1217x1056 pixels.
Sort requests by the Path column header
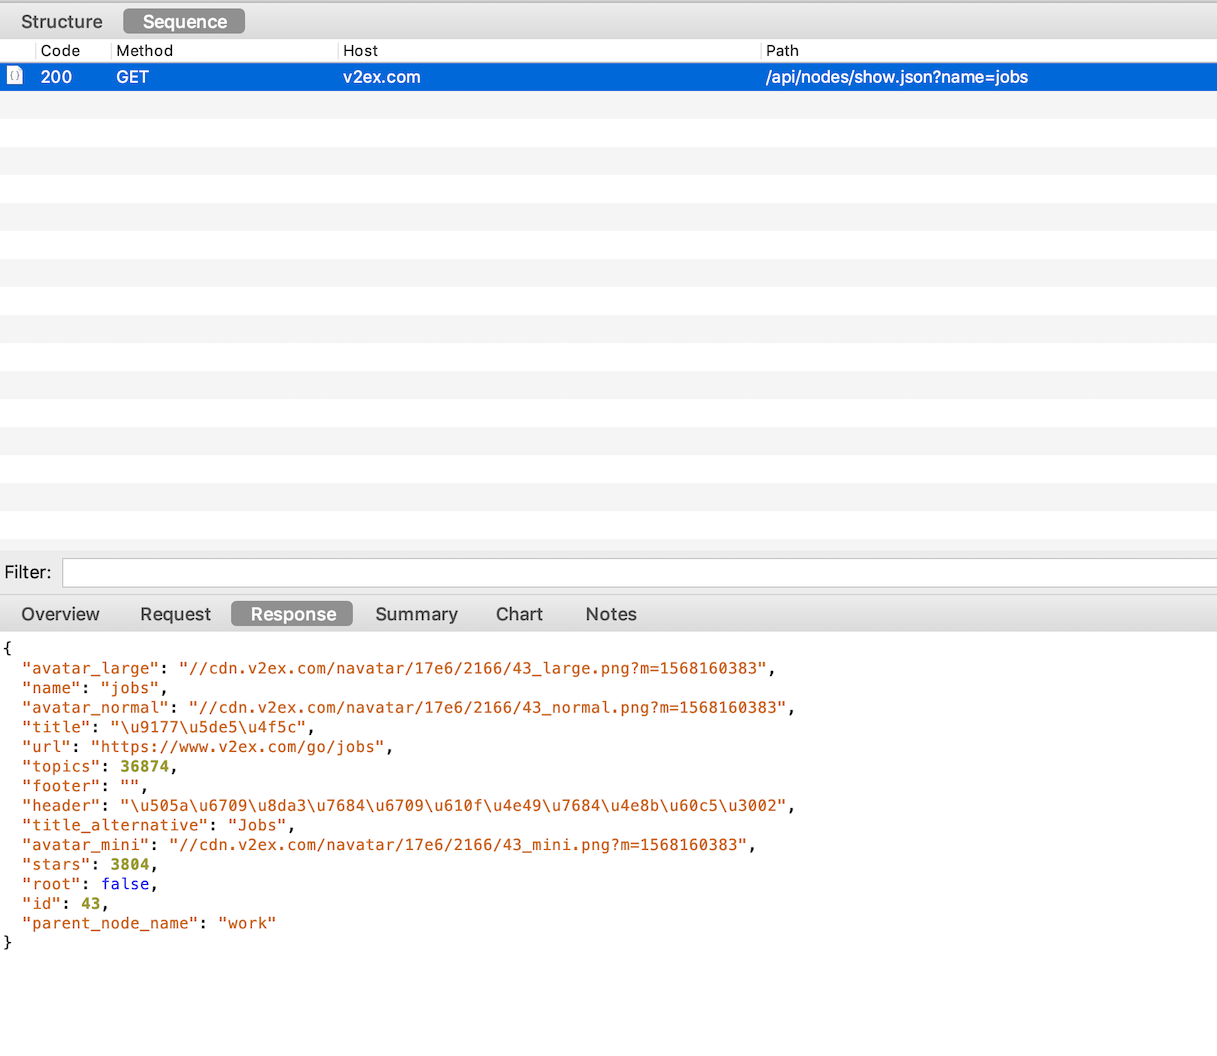[989, 51]
